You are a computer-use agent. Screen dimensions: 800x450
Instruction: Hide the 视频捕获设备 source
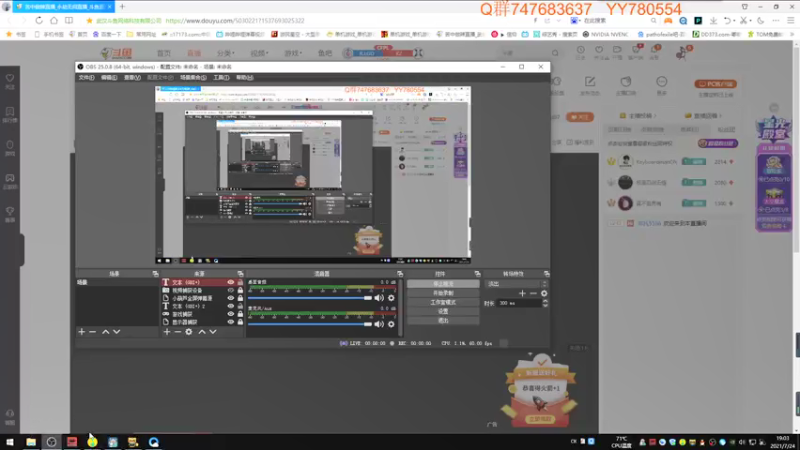pyautogui.click(x=231, y=290)
